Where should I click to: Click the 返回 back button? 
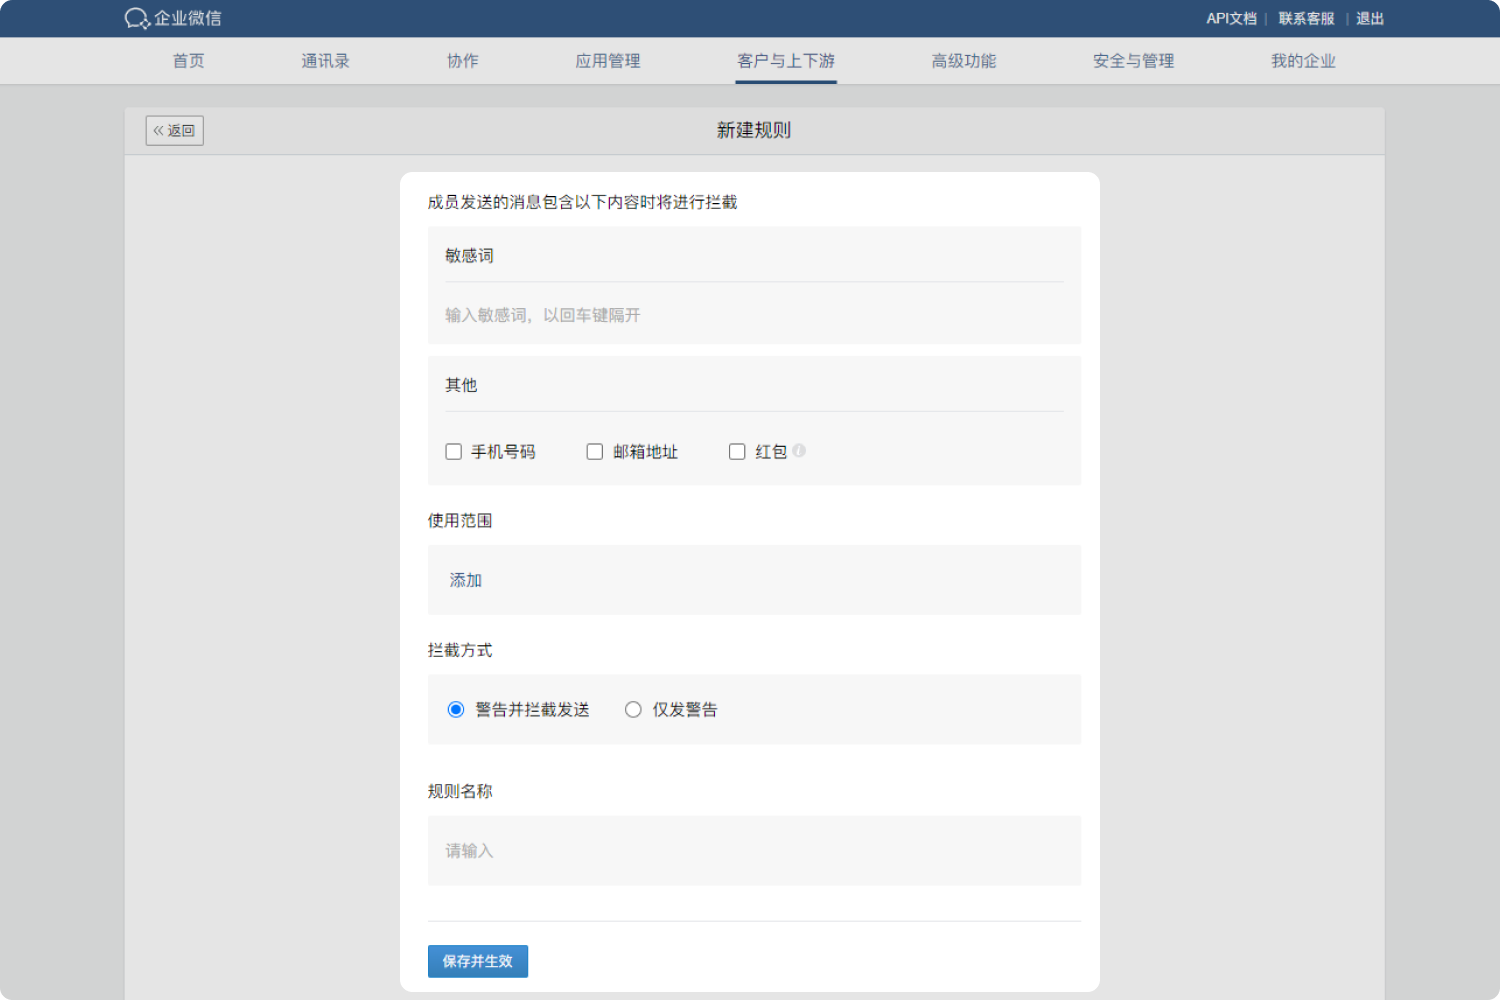point(175,131)
